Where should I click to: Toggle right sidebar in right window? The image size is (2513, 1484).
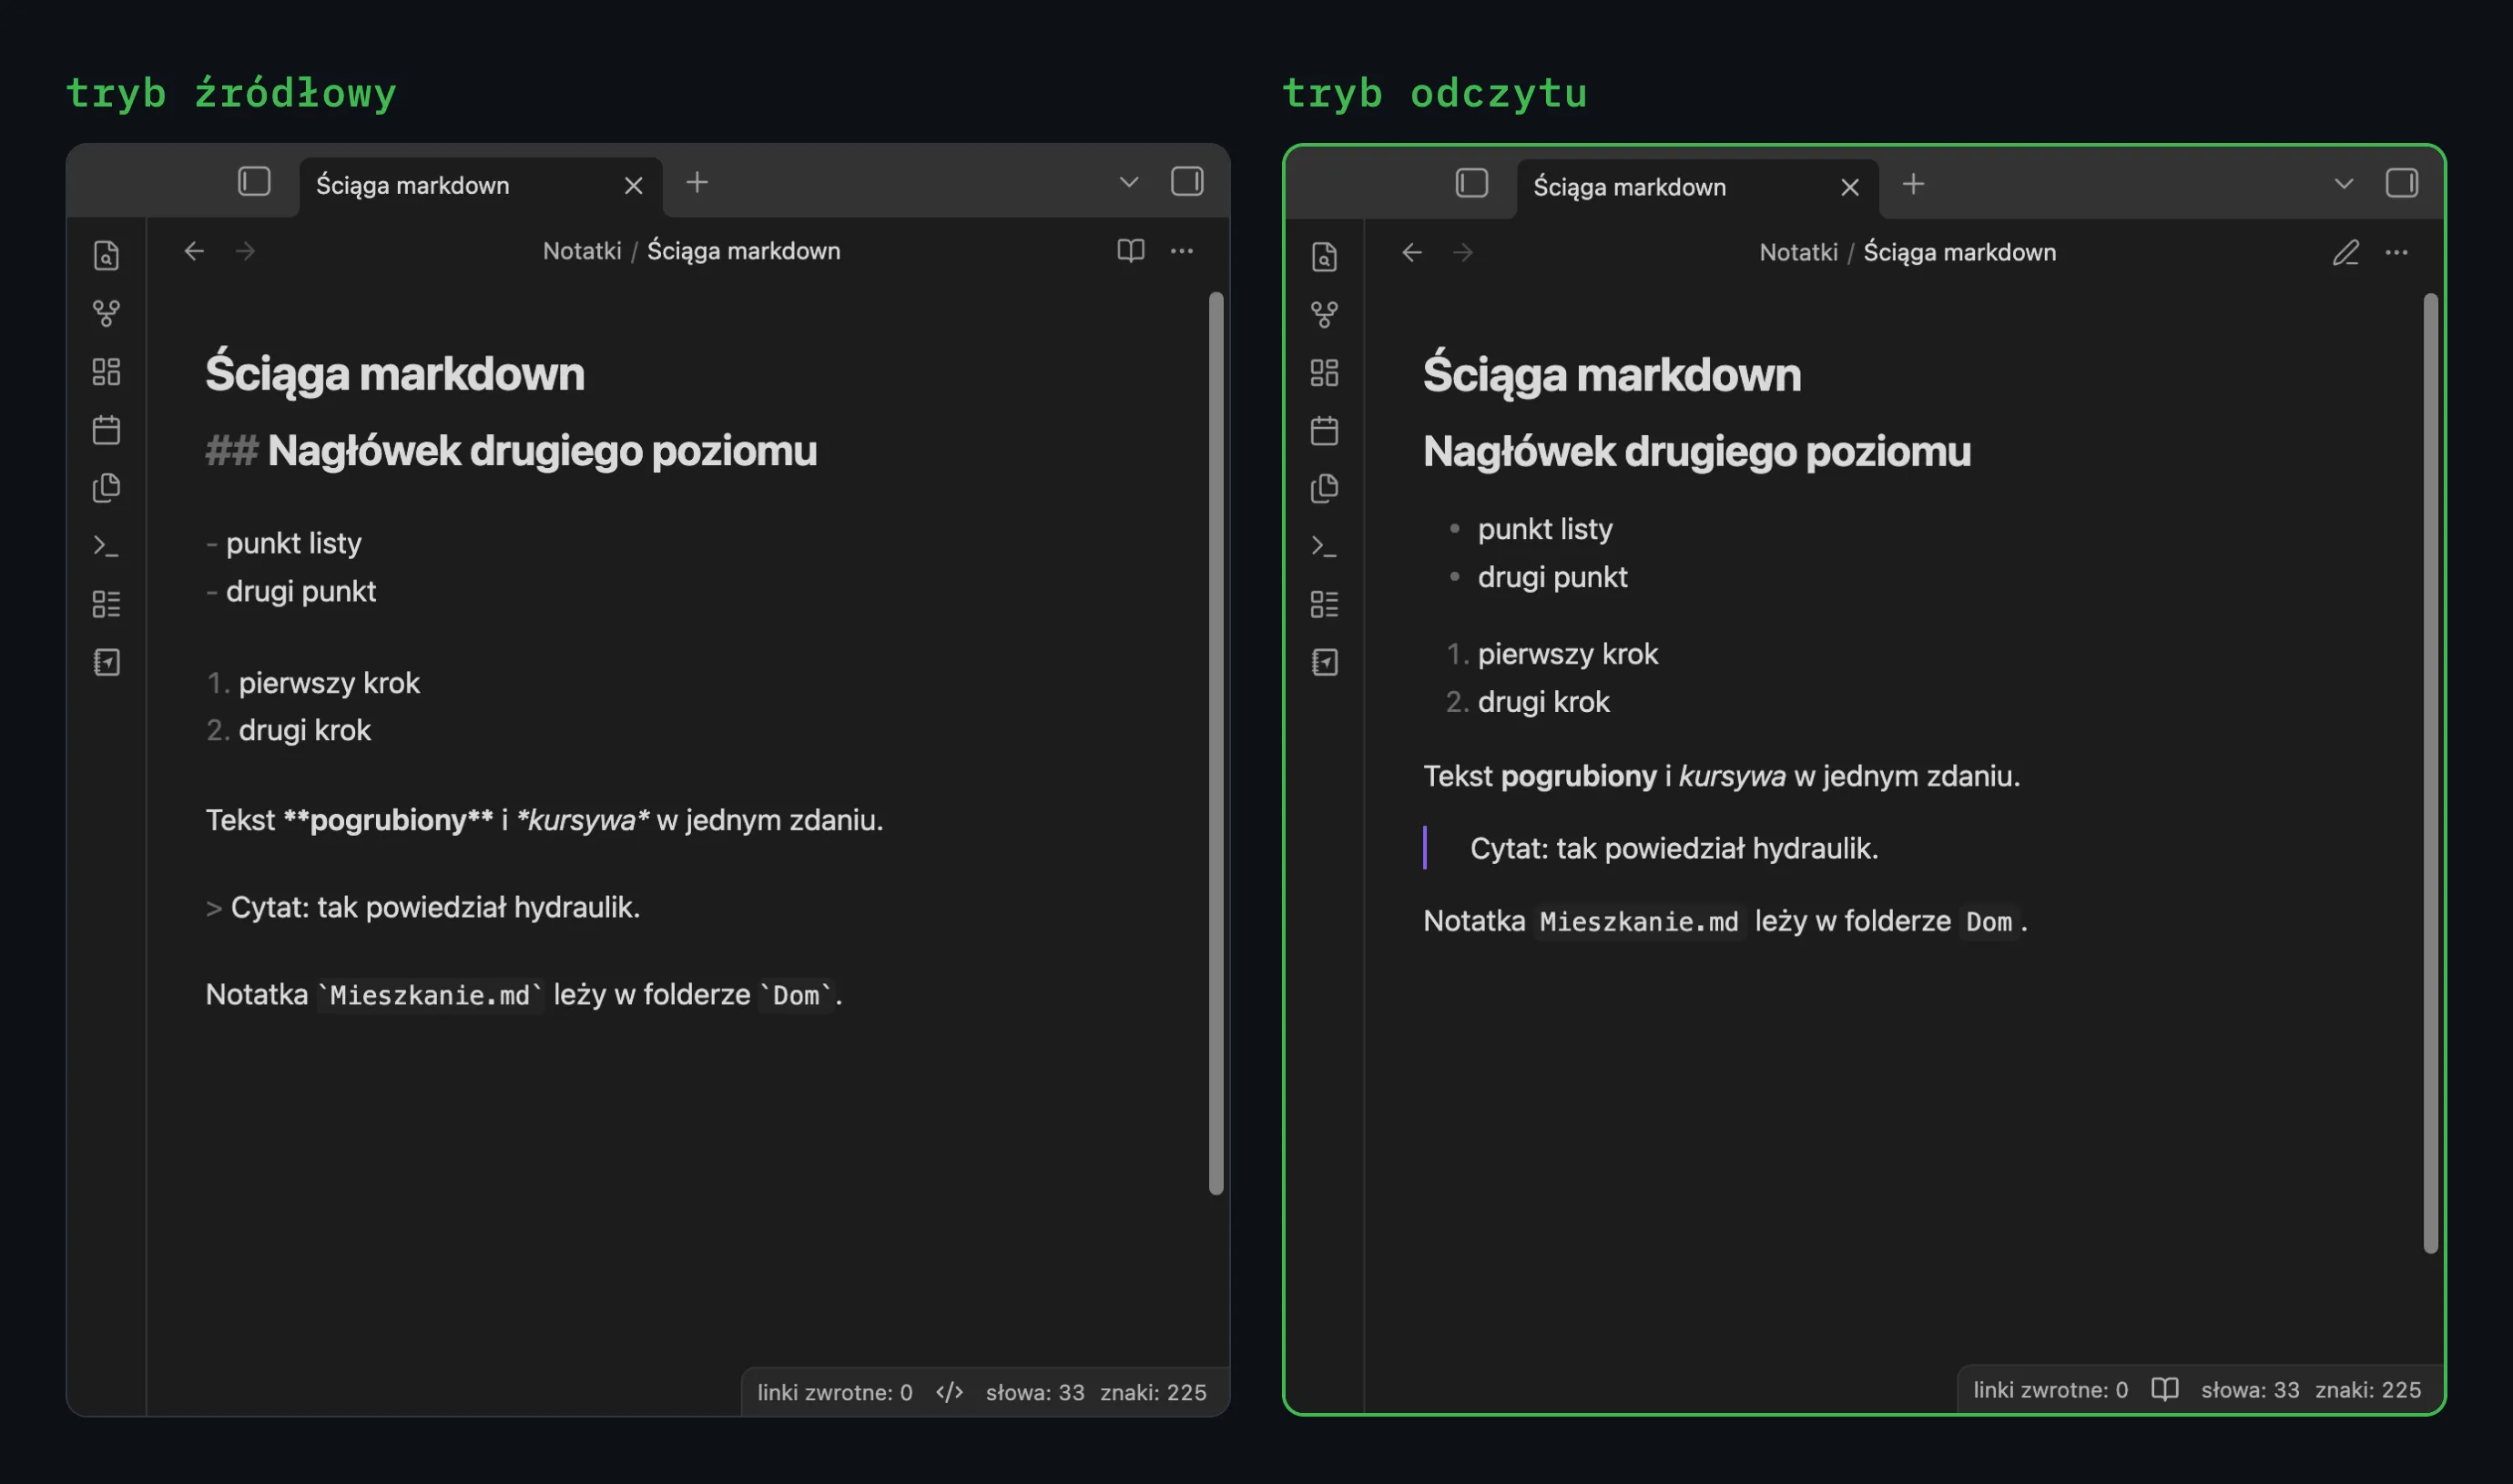2402,183
